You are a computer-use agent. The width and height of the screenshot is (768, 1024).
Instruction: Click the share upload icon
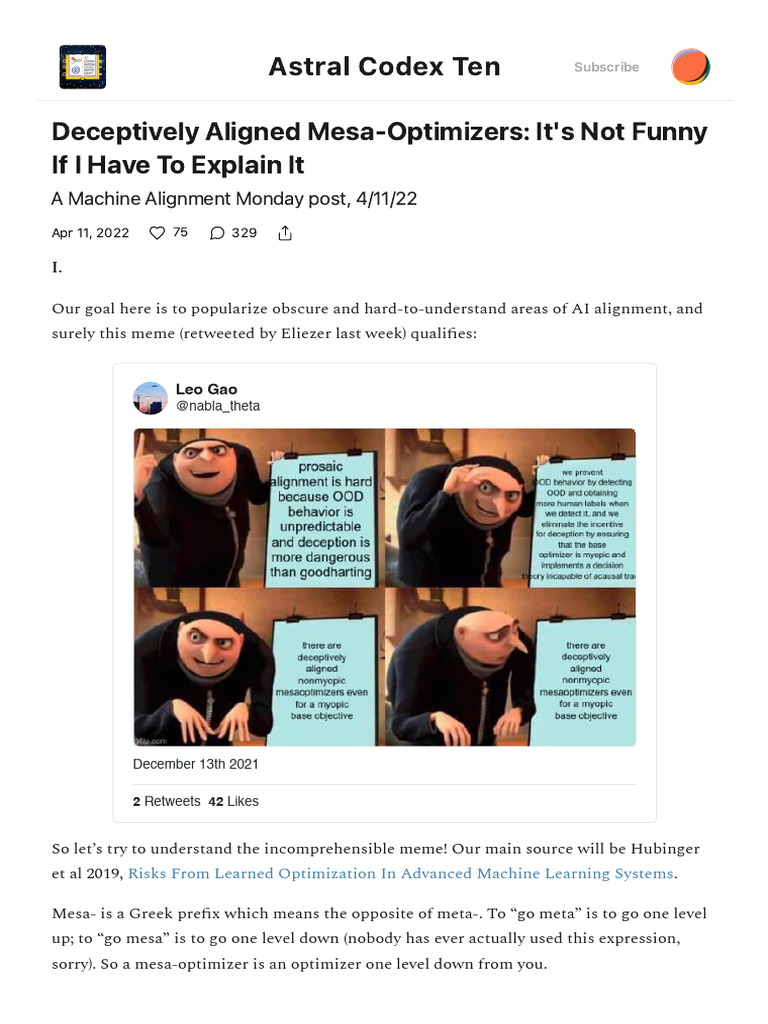[285, 233]
